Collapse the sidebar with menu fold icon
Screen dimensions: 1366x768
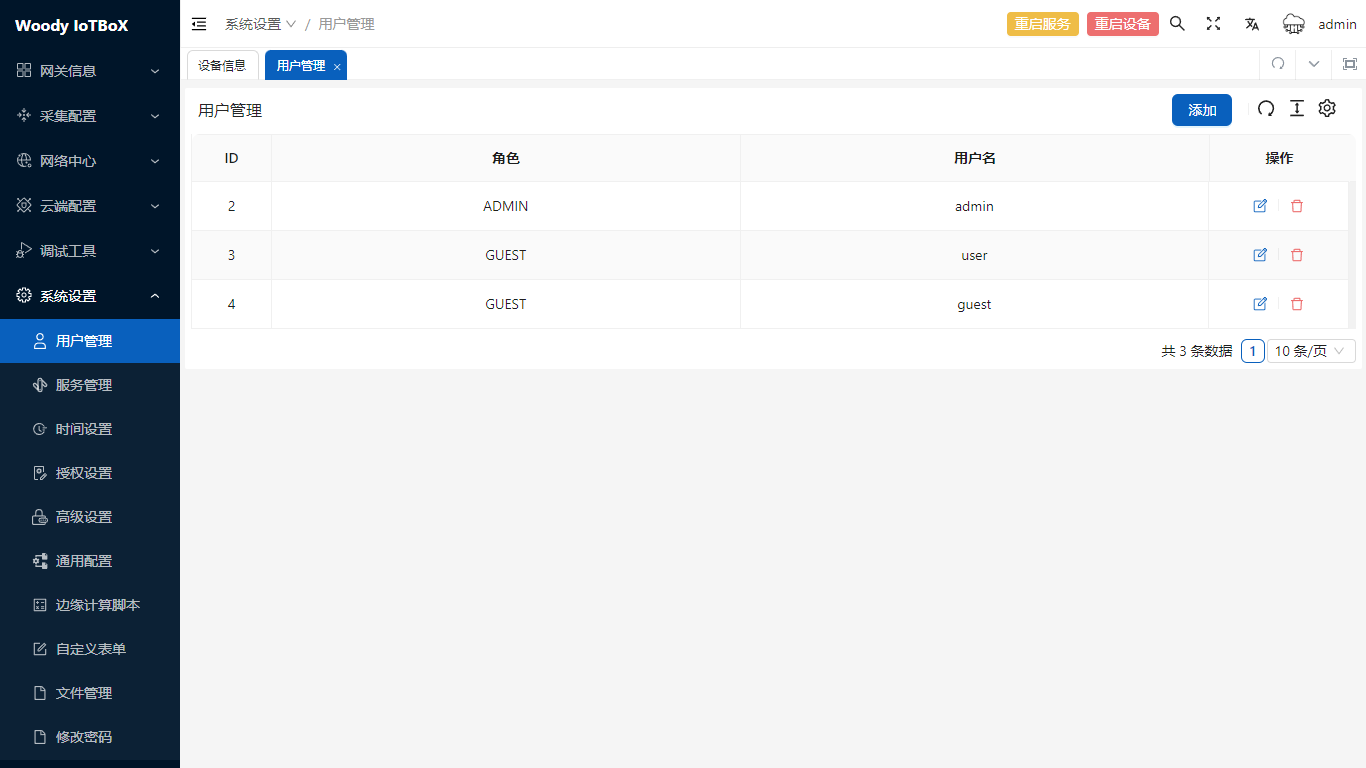click(199, 24)
